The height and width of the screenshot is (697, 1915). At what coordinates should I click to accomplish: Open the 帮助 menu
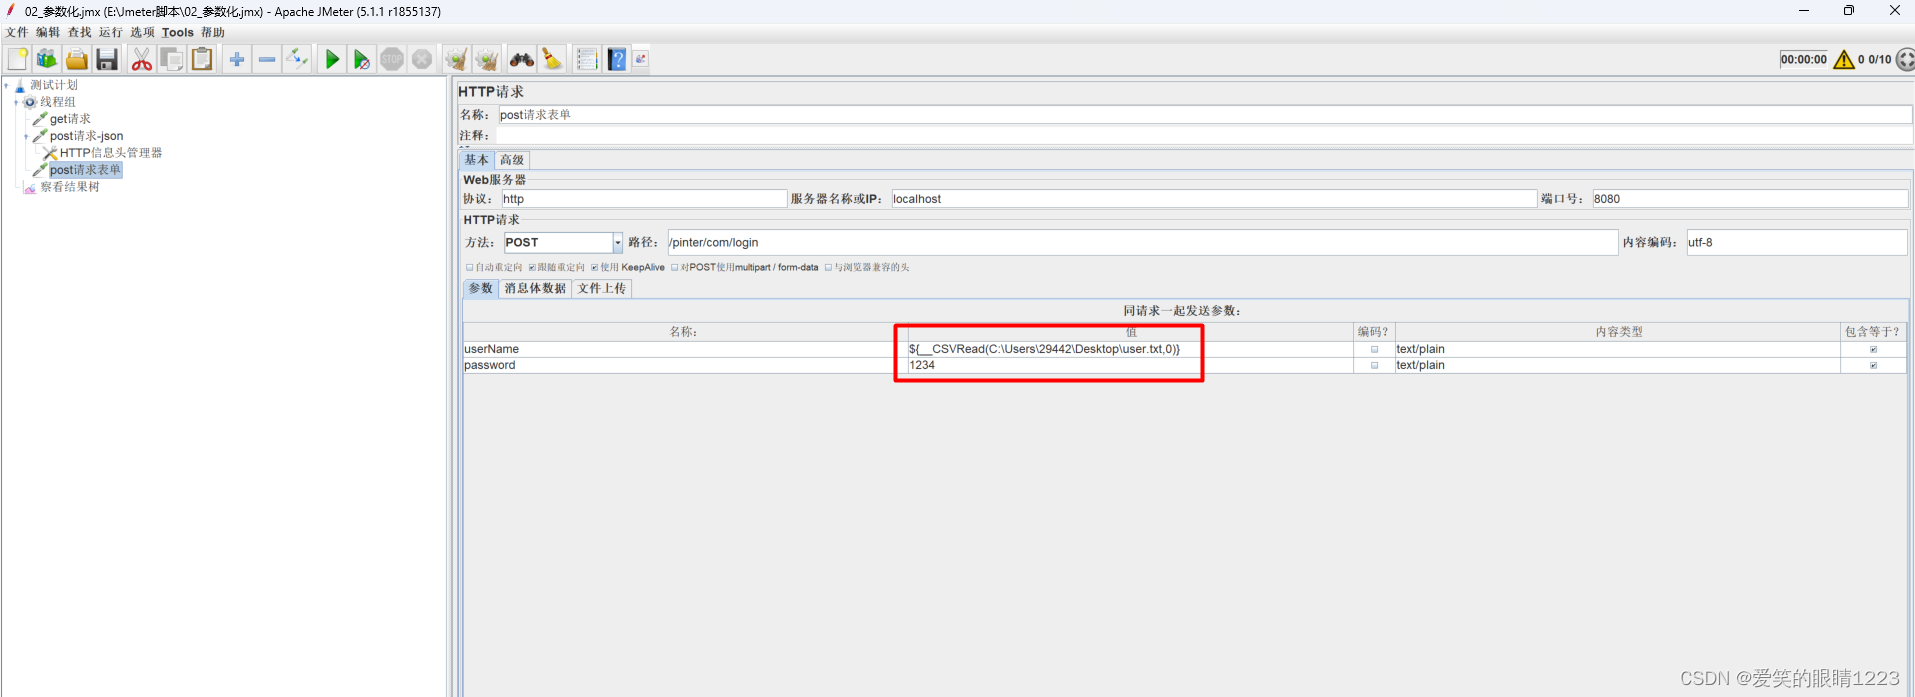click(213, 32)
